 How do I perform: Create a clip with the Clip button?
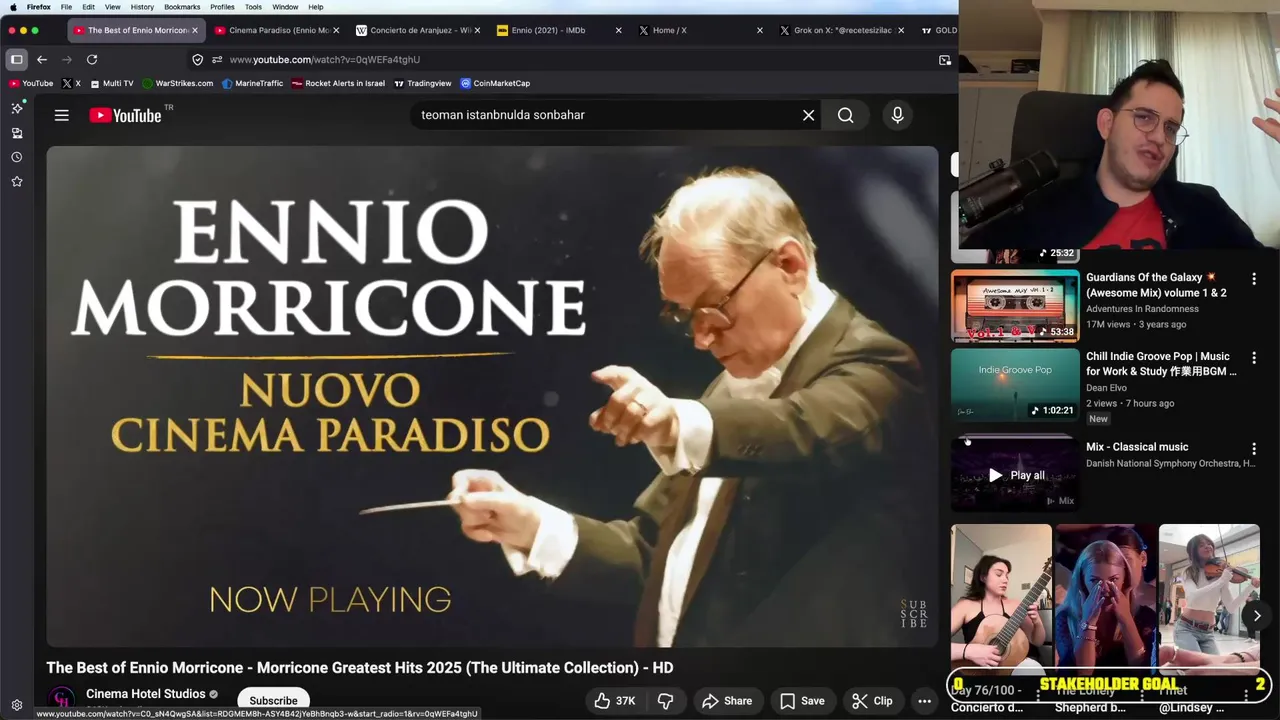click(x=872, y=701)
